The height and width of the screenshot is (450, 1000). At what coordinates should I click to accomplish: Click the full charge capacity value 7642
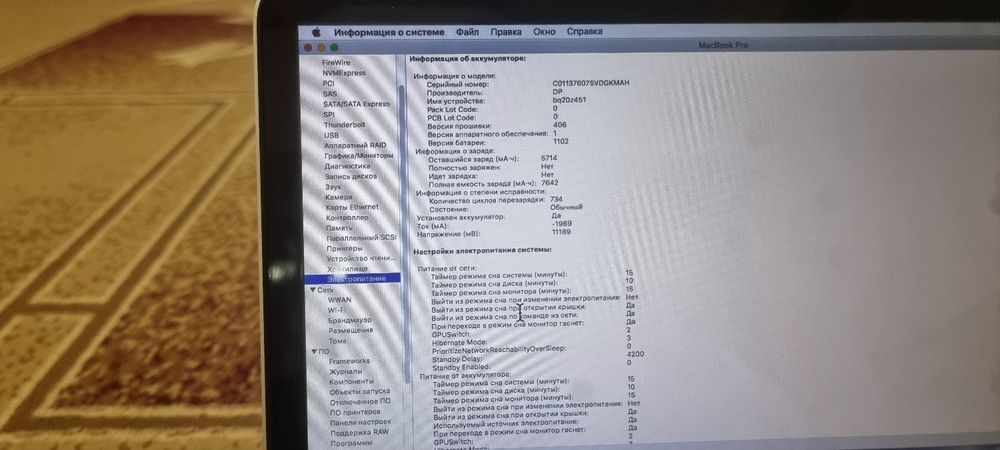(x=550, y=183)
